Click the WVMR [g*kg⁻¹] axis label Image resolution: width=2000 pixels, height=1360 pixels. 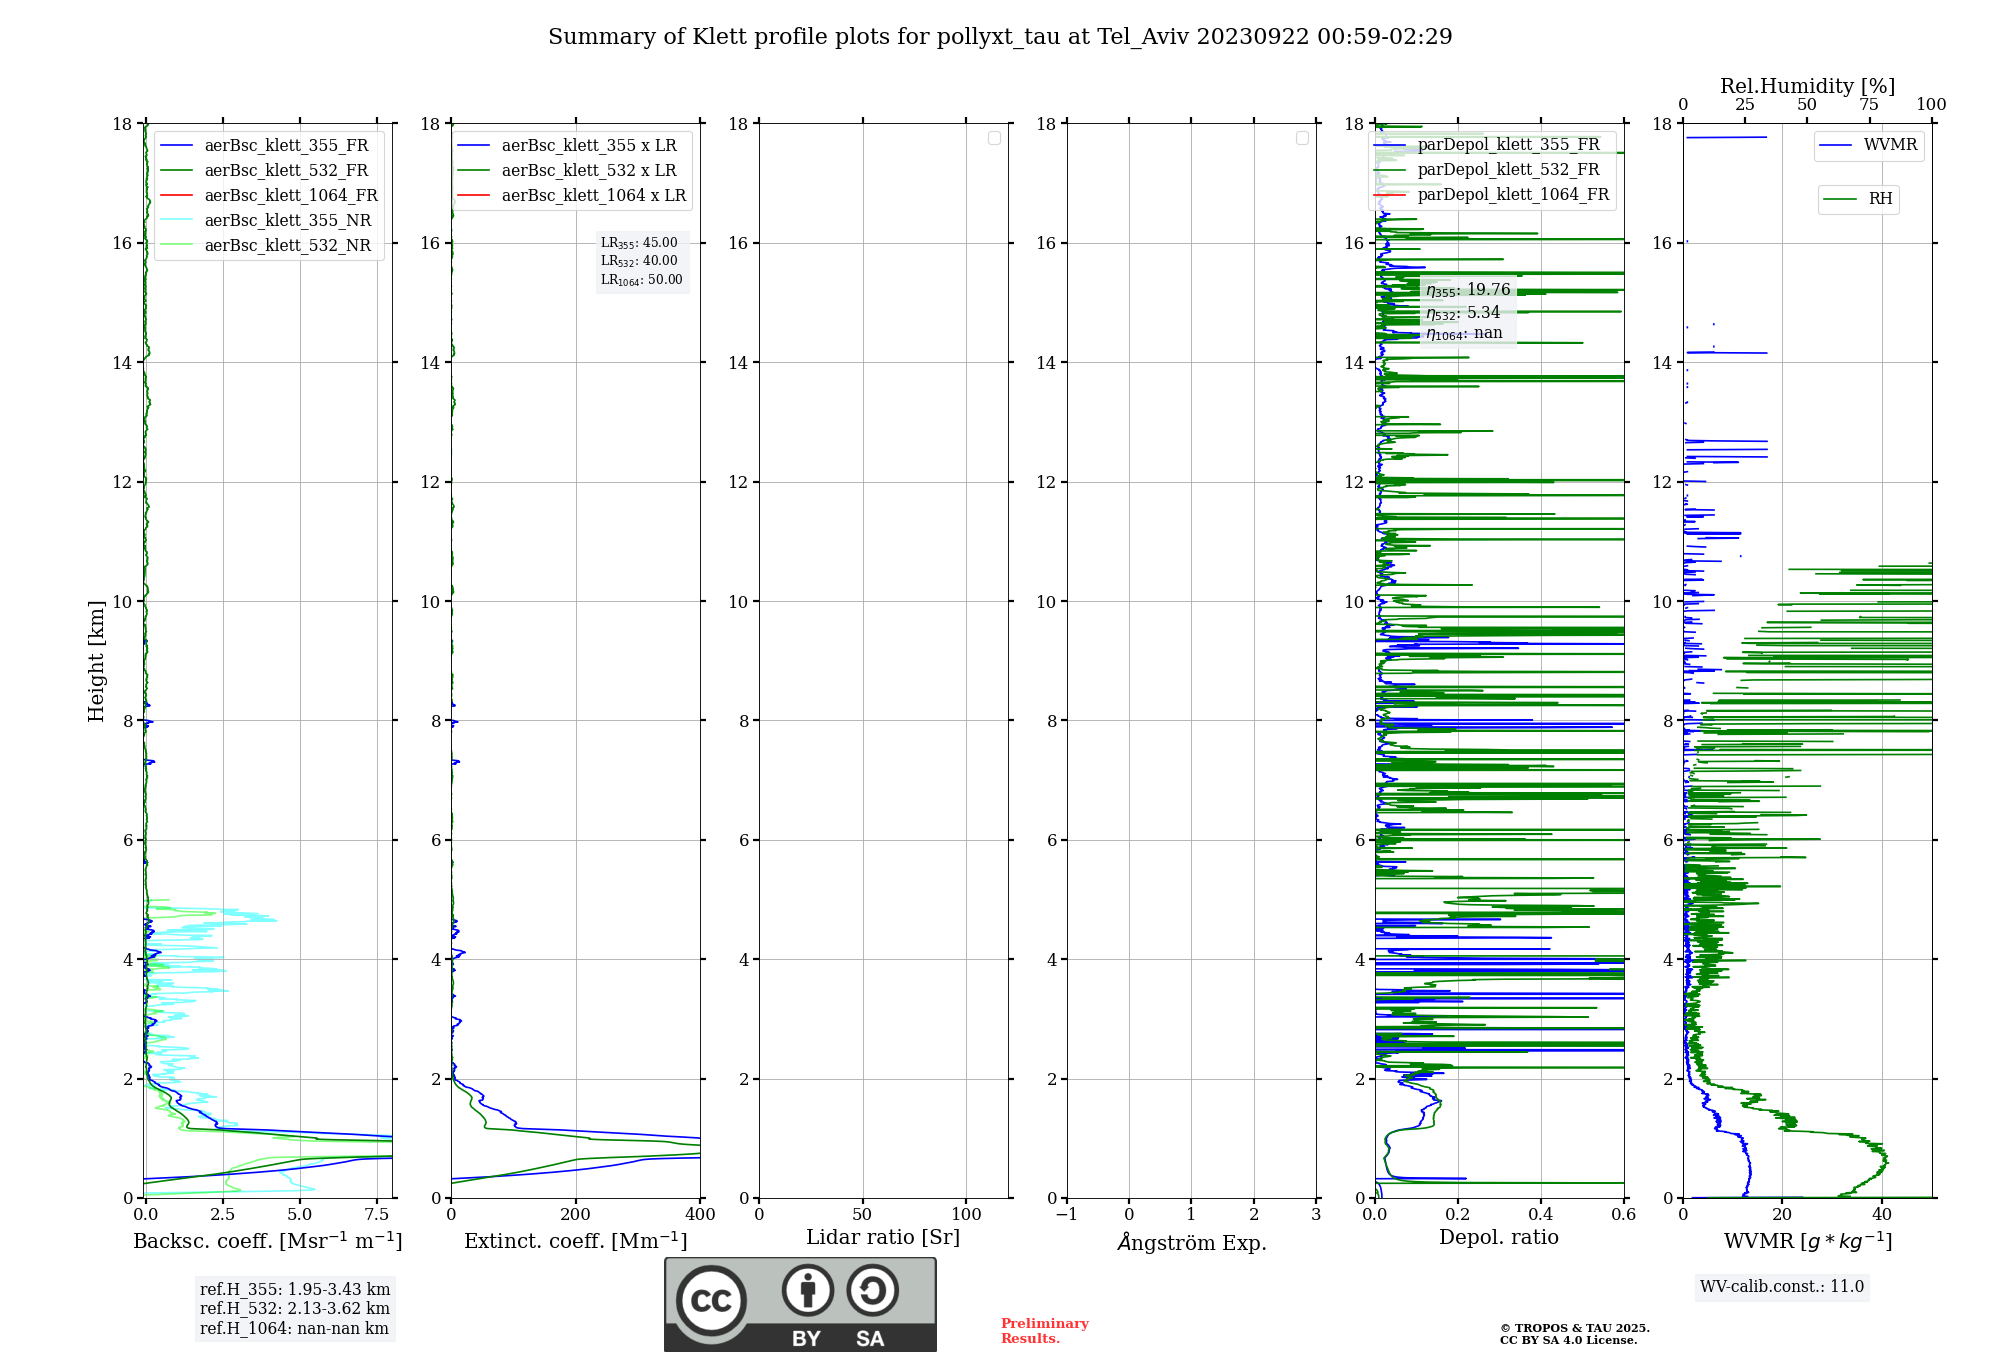(x=1808, y=1241)
